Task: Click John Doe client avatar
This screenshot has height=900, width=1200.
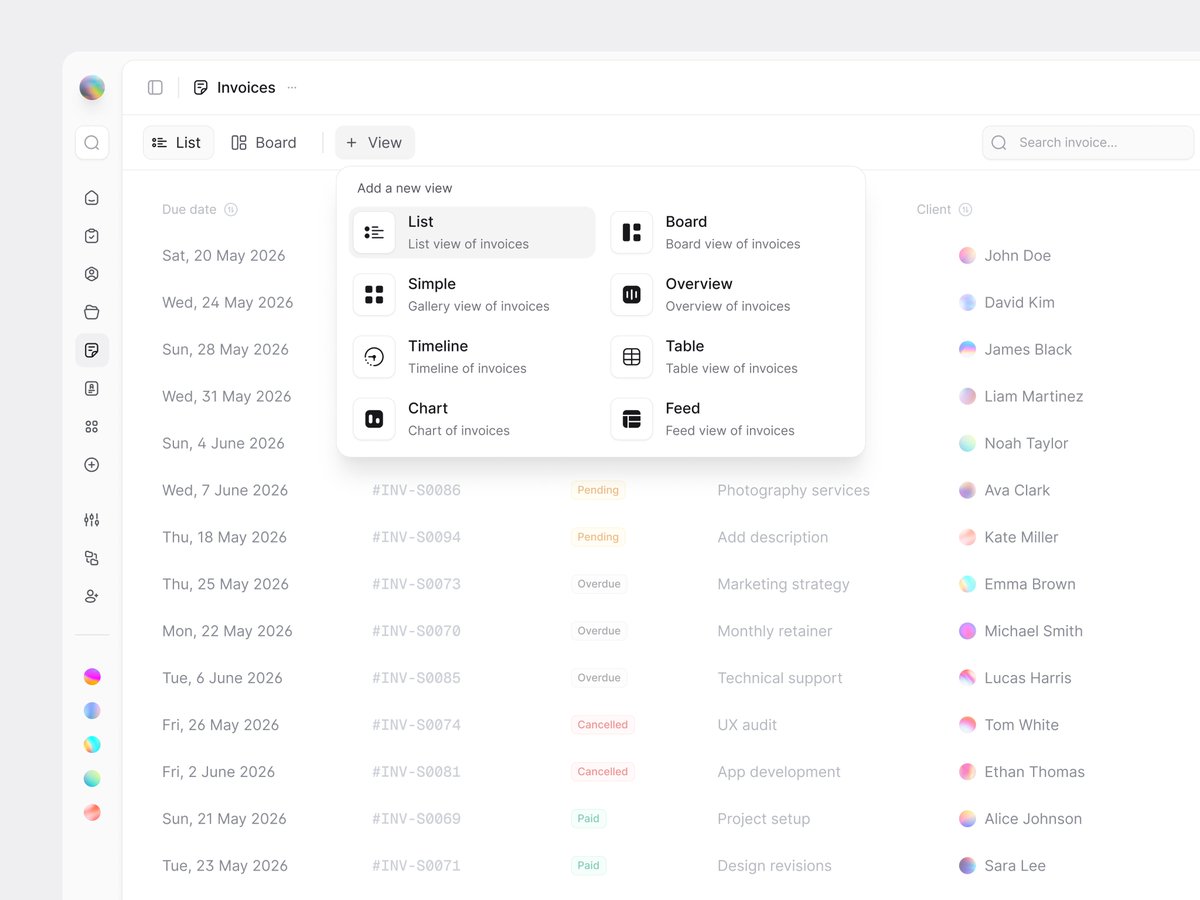Action: [967, 256]
